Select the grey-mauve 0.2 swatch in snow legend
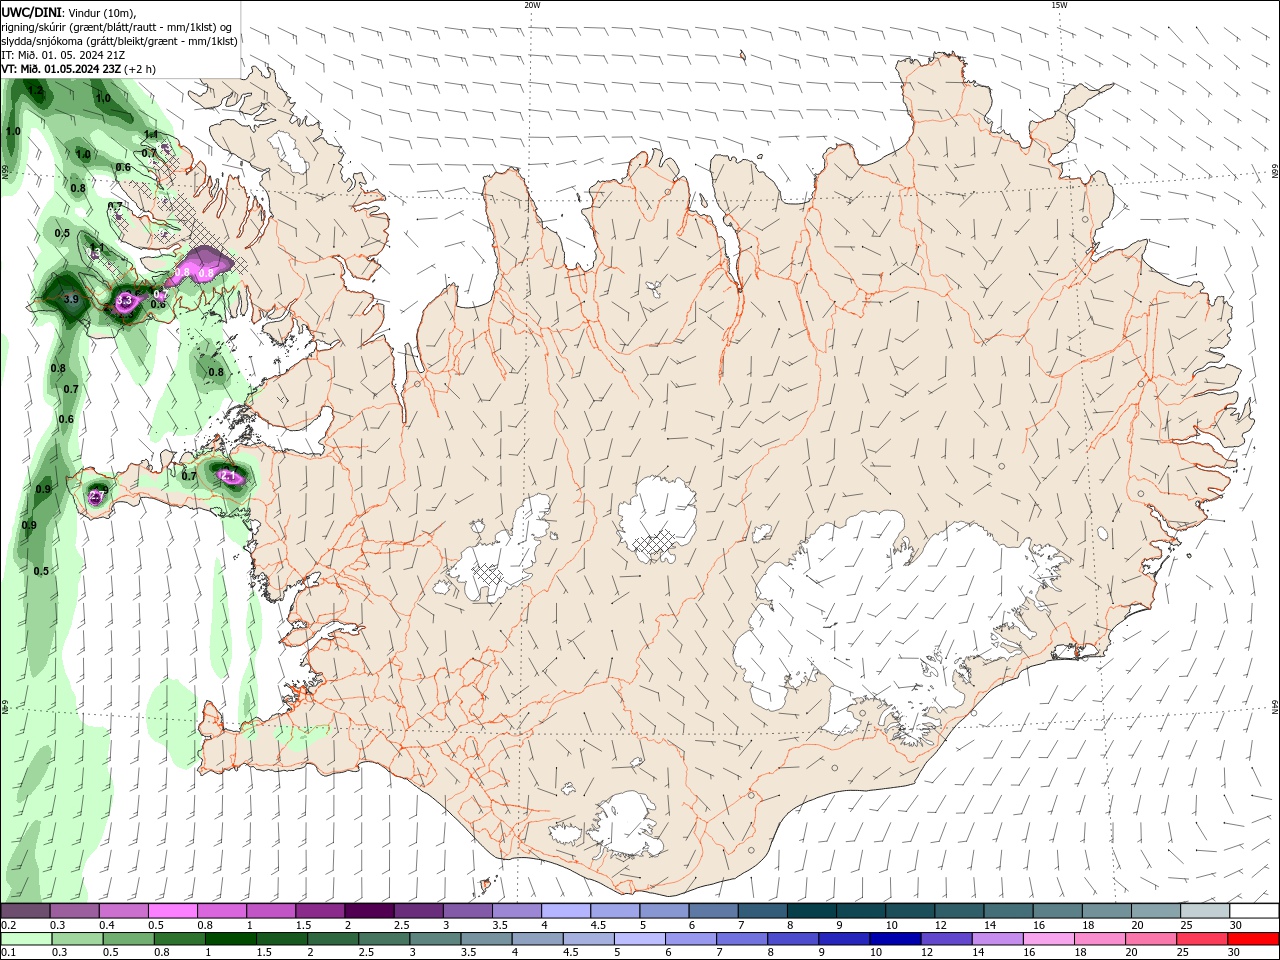The width and height of the screenshot is (1280, 960). click(x=26, y=911)
